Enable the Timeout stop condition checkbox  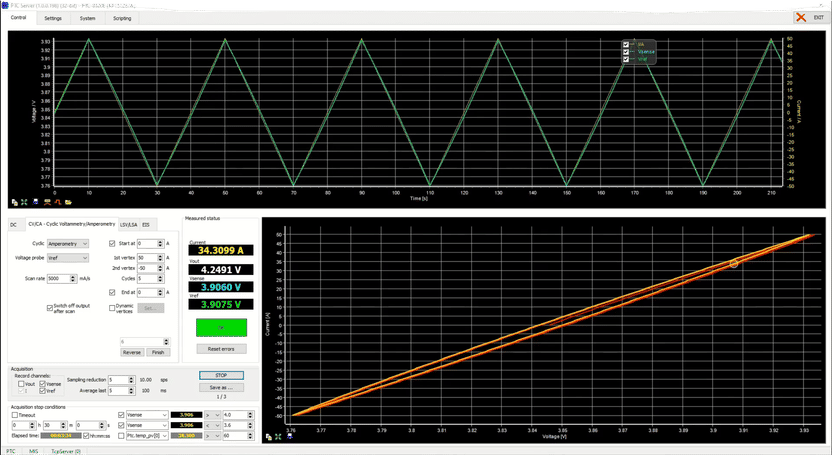point(14,414)
